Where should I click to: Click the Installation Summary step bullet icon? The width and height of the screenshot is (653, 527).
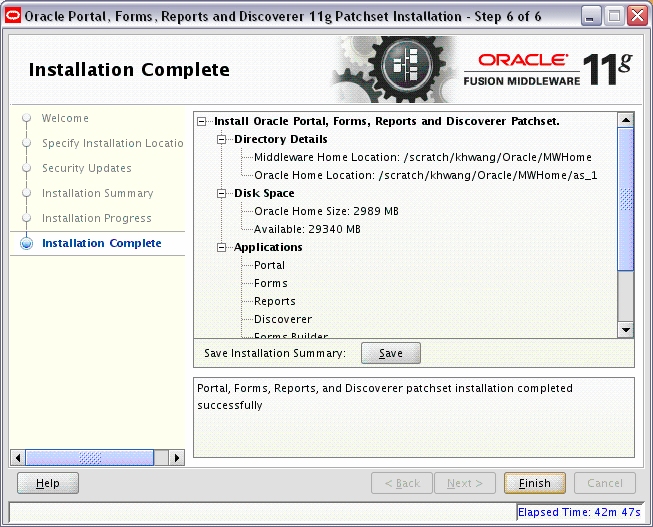[27, 193]
